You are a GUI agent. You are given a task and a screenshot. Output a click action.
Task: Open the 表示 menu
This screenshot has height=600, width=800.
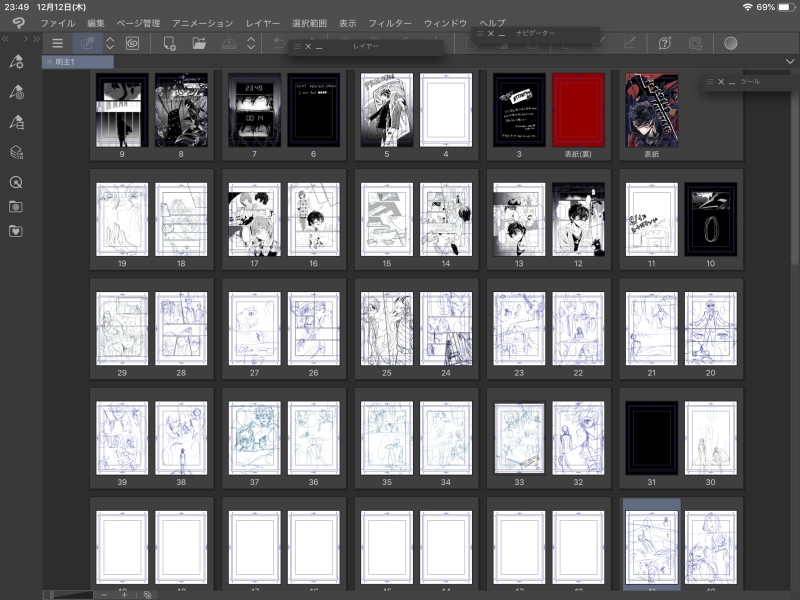347,23
